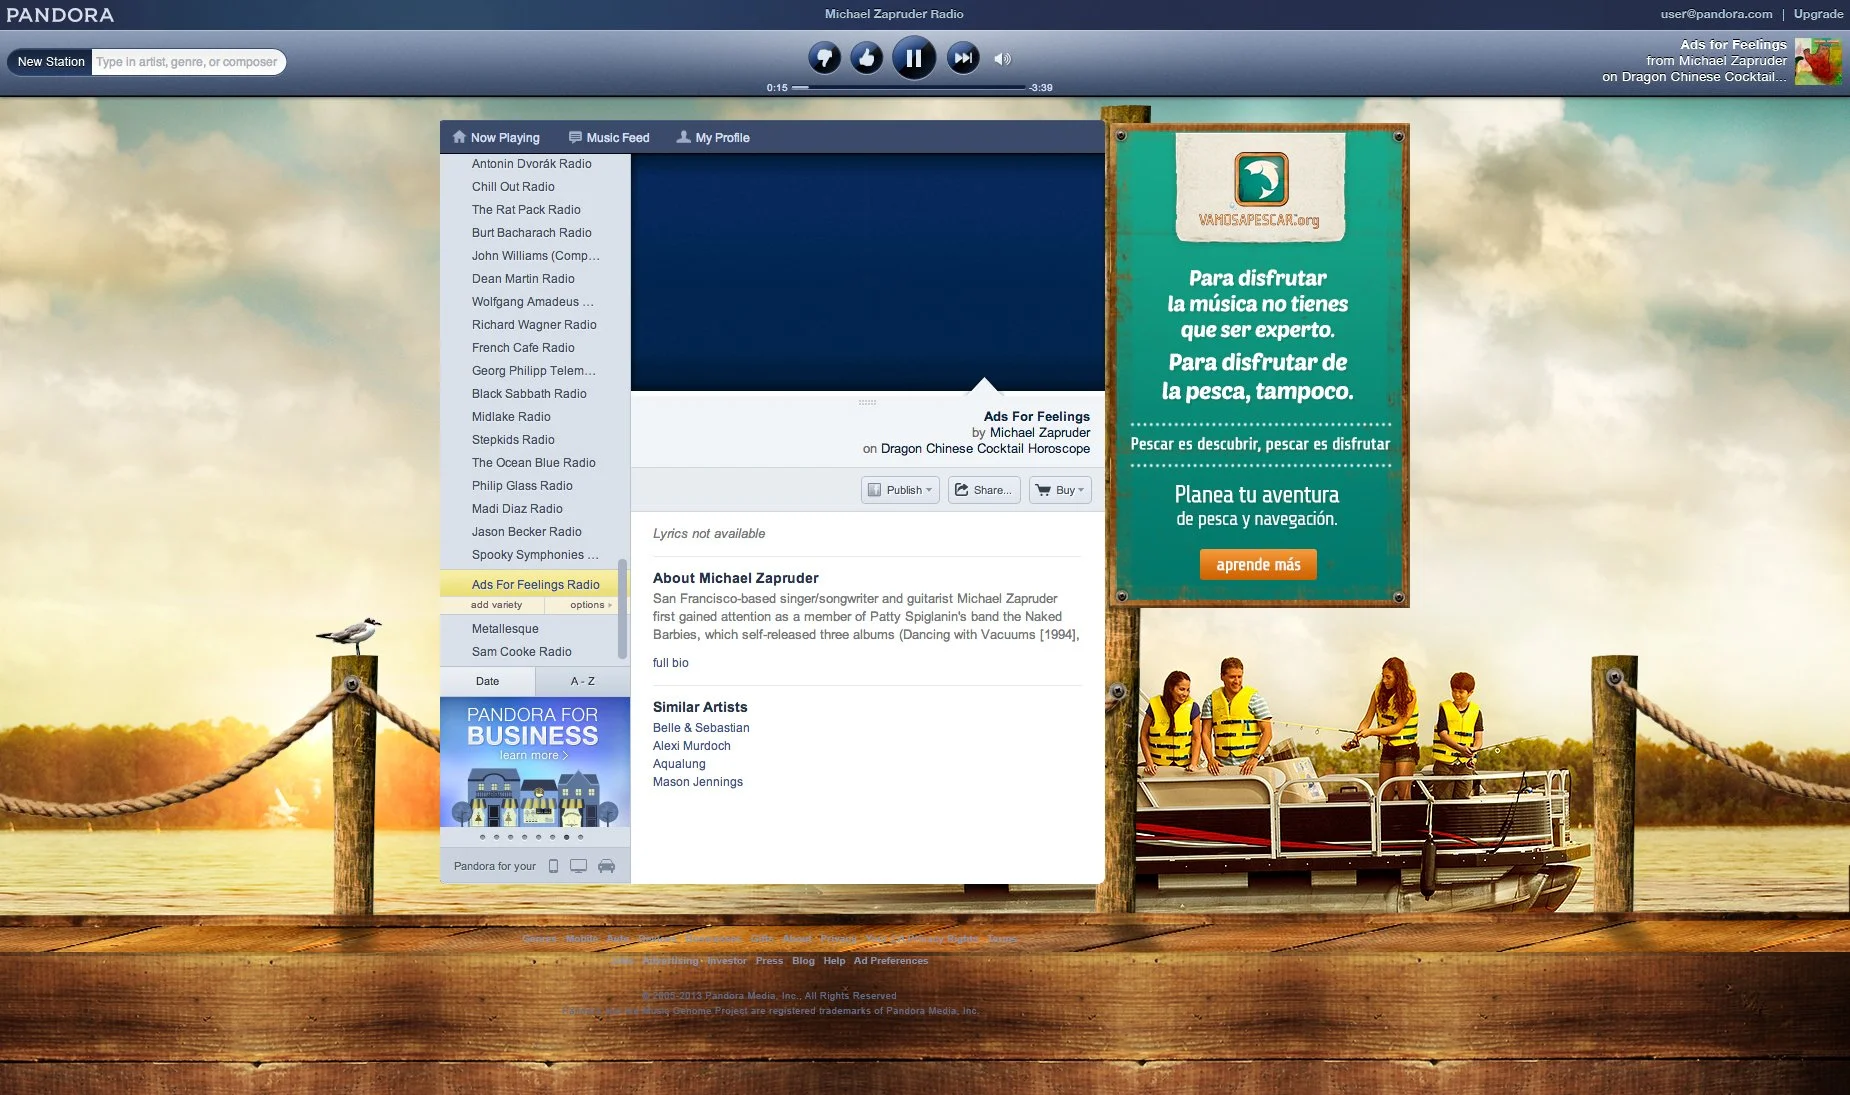Select French Cafe Radio station
1850x1095 pixels.
[523, 348]
